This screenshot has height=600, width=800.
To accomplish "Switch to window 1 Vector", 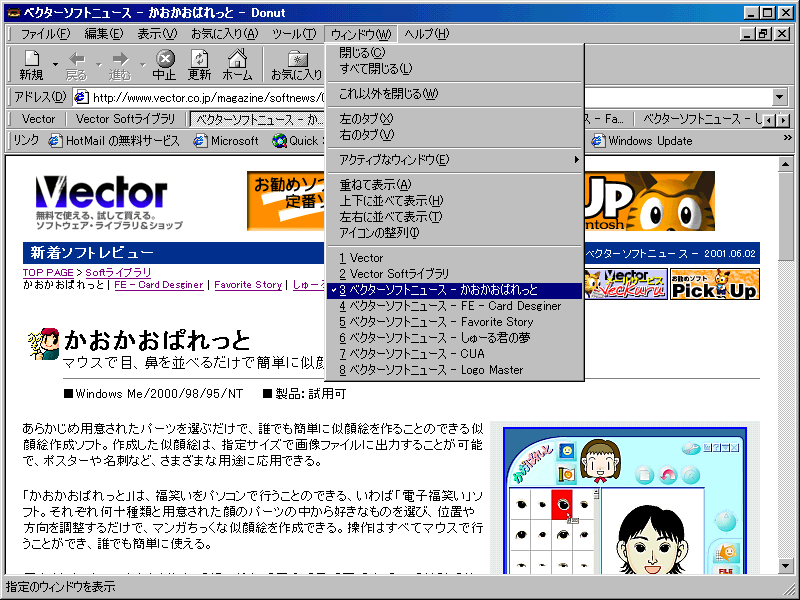I will coord(455,258).
